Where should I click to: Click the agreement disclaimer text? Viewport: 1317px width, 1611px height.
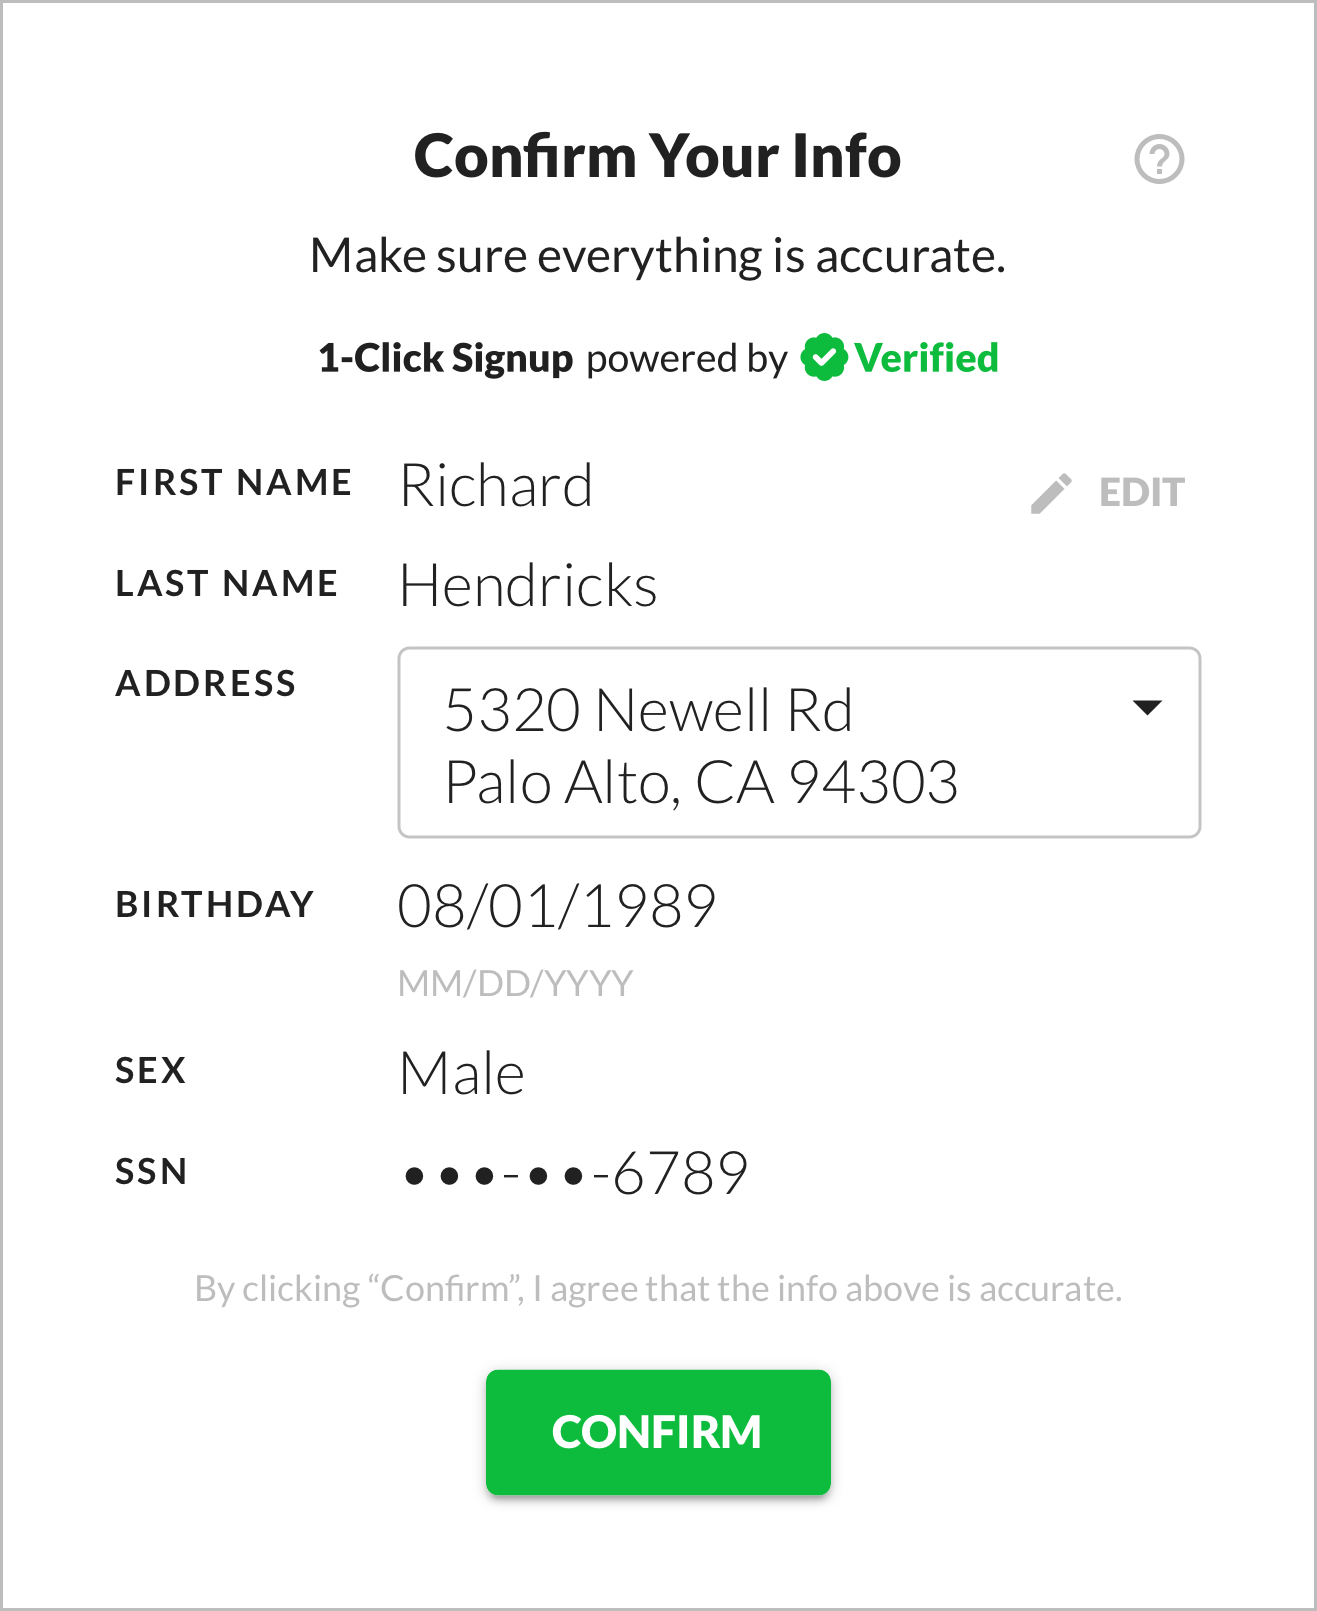pos(658,1289)
